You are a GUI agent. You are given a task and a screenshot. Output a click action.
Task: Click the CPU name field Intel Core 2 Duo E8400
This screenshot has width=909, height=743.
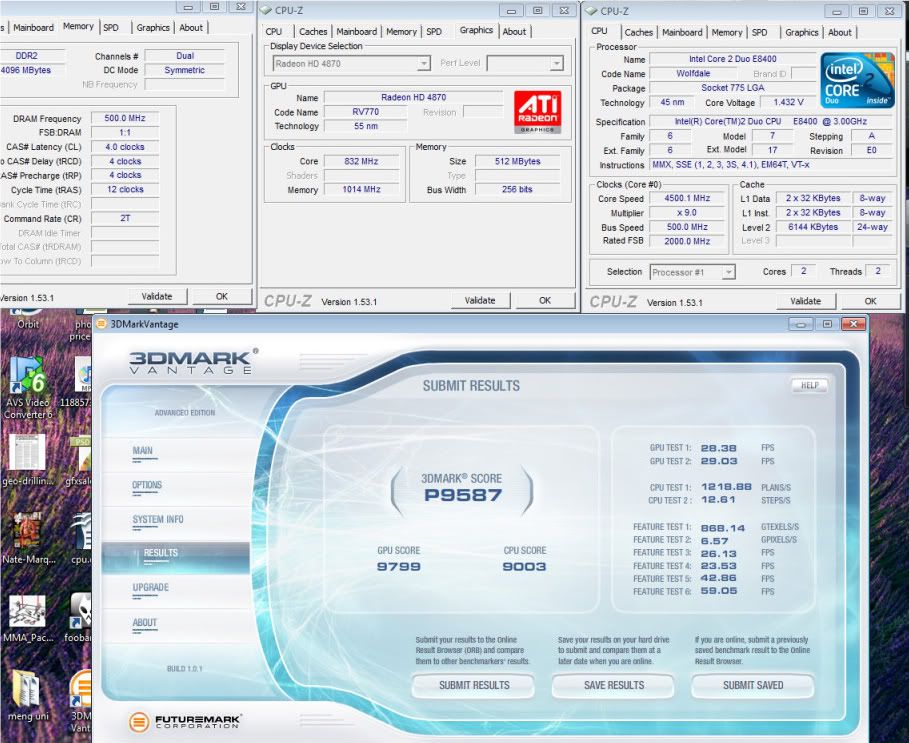[x=733, y=59]
